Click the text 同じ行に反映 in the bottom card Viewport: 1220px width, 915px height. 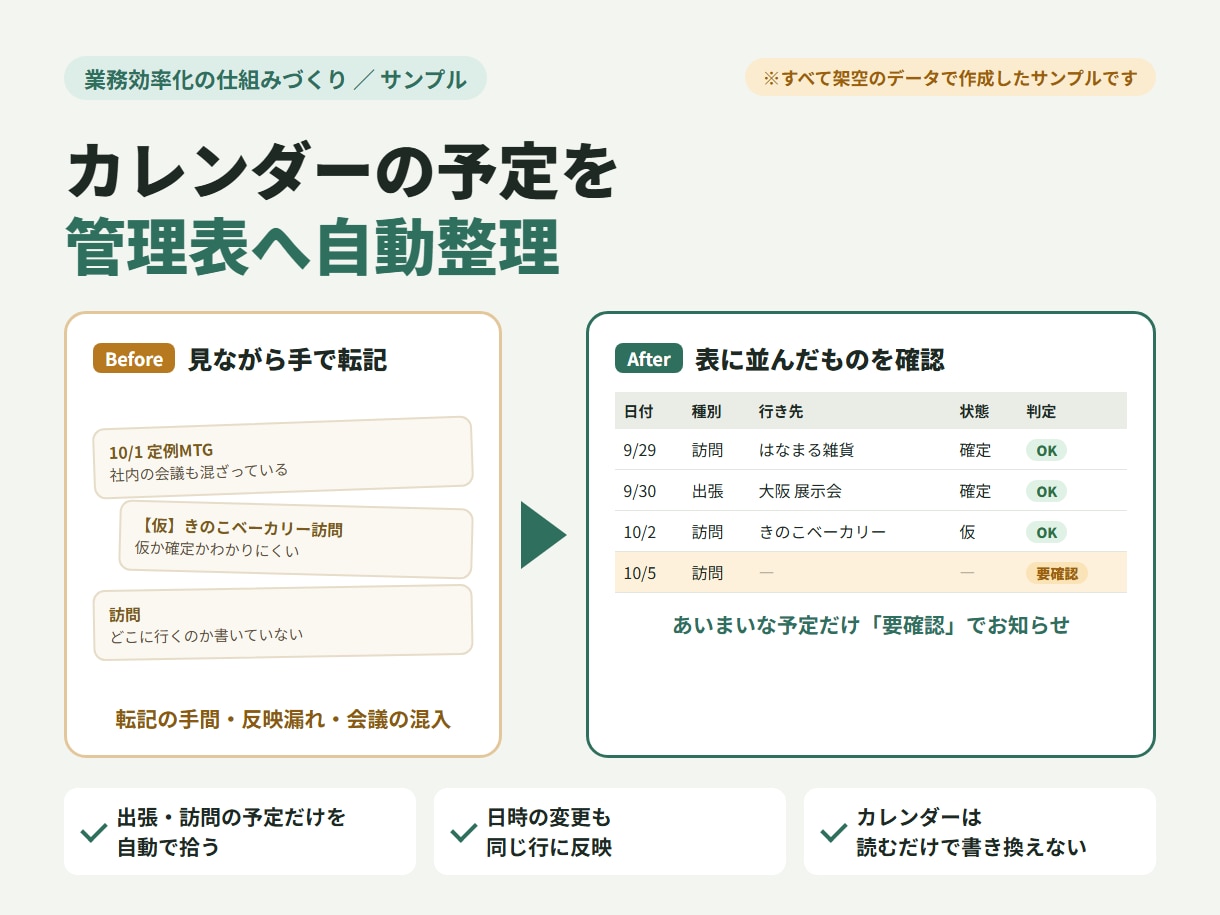point(549,847)
